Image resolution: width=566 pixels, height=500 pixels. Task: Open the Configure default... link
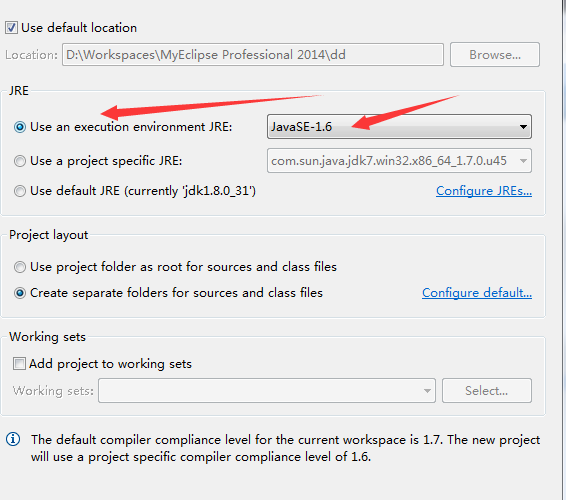pos(477,293)
